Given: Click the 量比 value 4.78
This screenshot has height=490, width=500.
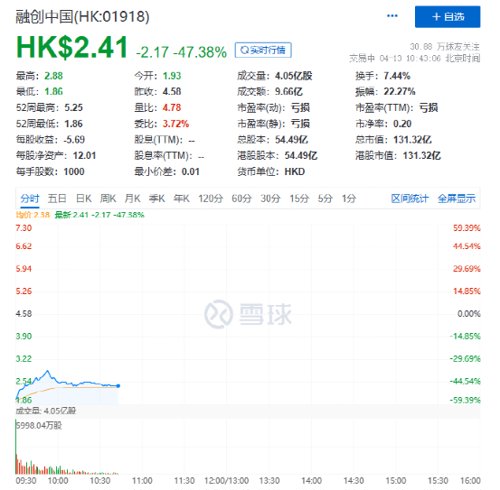Looking at the screenshot, I should click(172, 108).
